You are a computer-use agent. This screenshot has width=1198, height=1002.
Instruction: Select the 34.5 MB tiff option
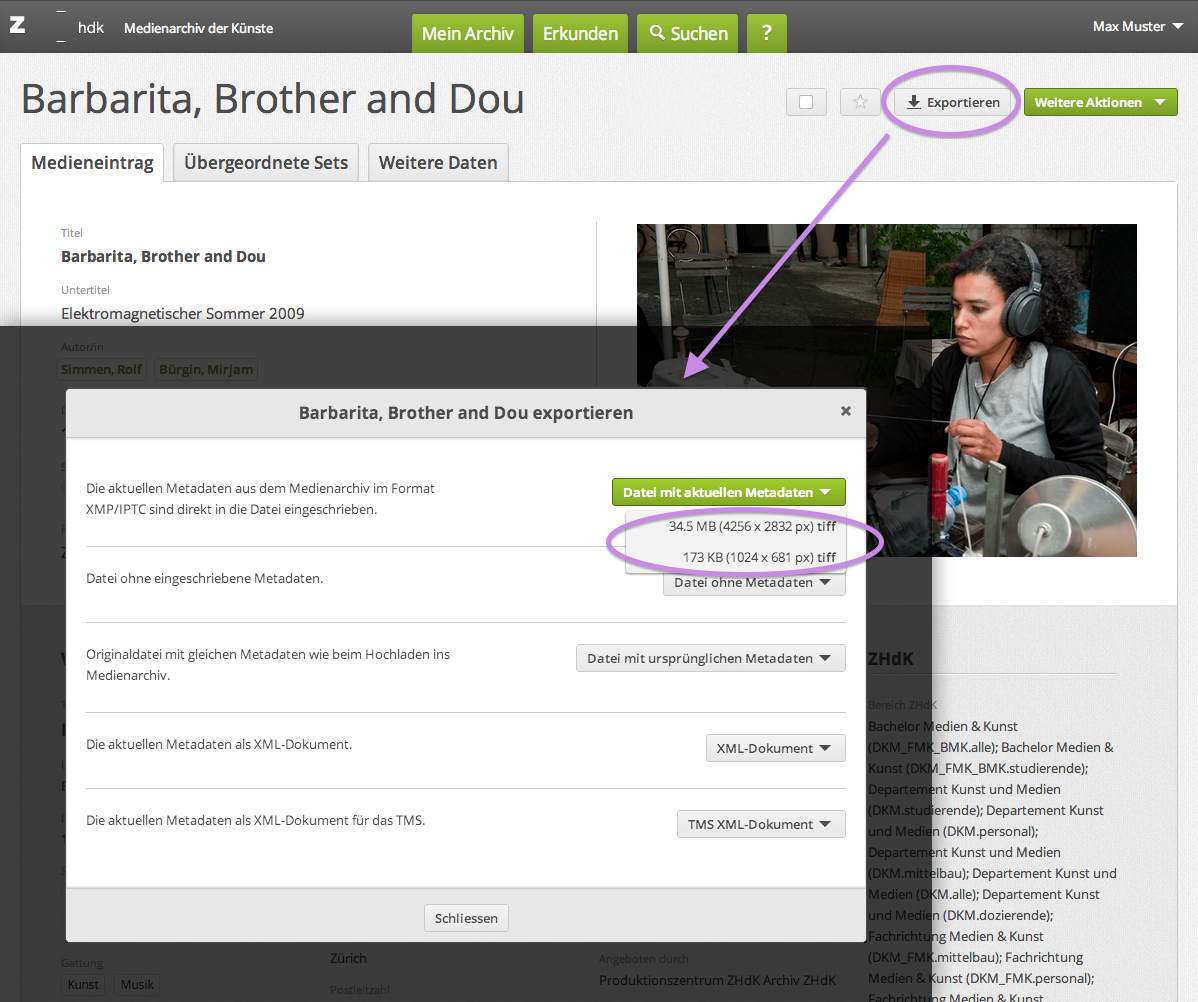click(752, 526)
